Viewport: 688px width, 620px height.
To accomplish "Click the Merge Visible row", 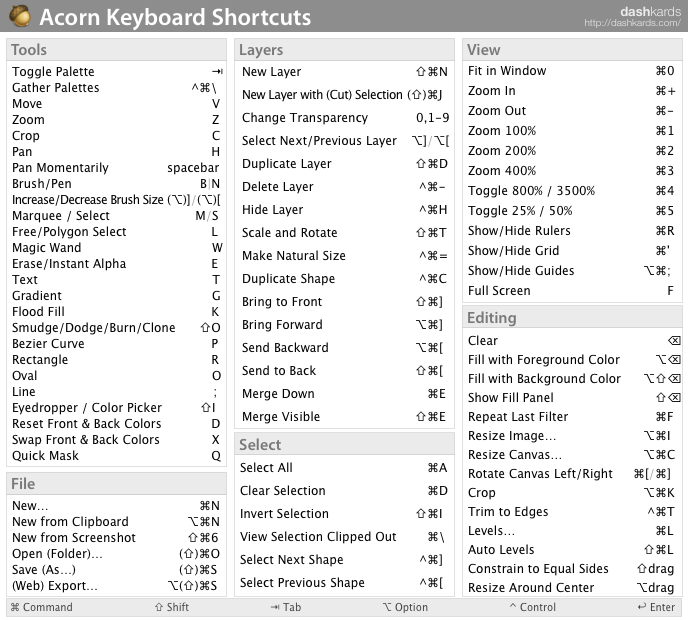I will [344, 416].
